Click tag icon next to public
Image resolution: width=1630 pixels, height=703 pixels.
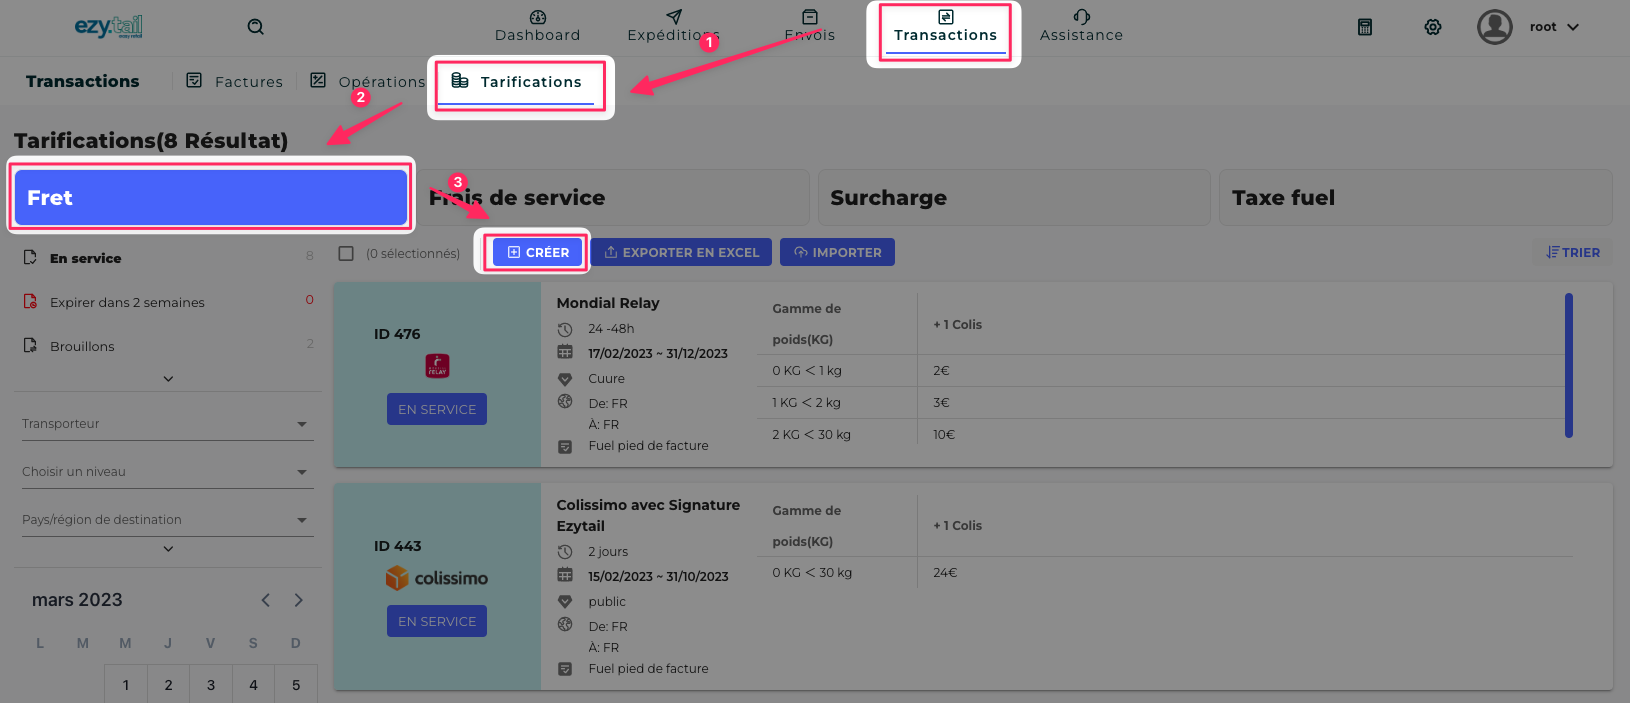[x=565, y=602]
